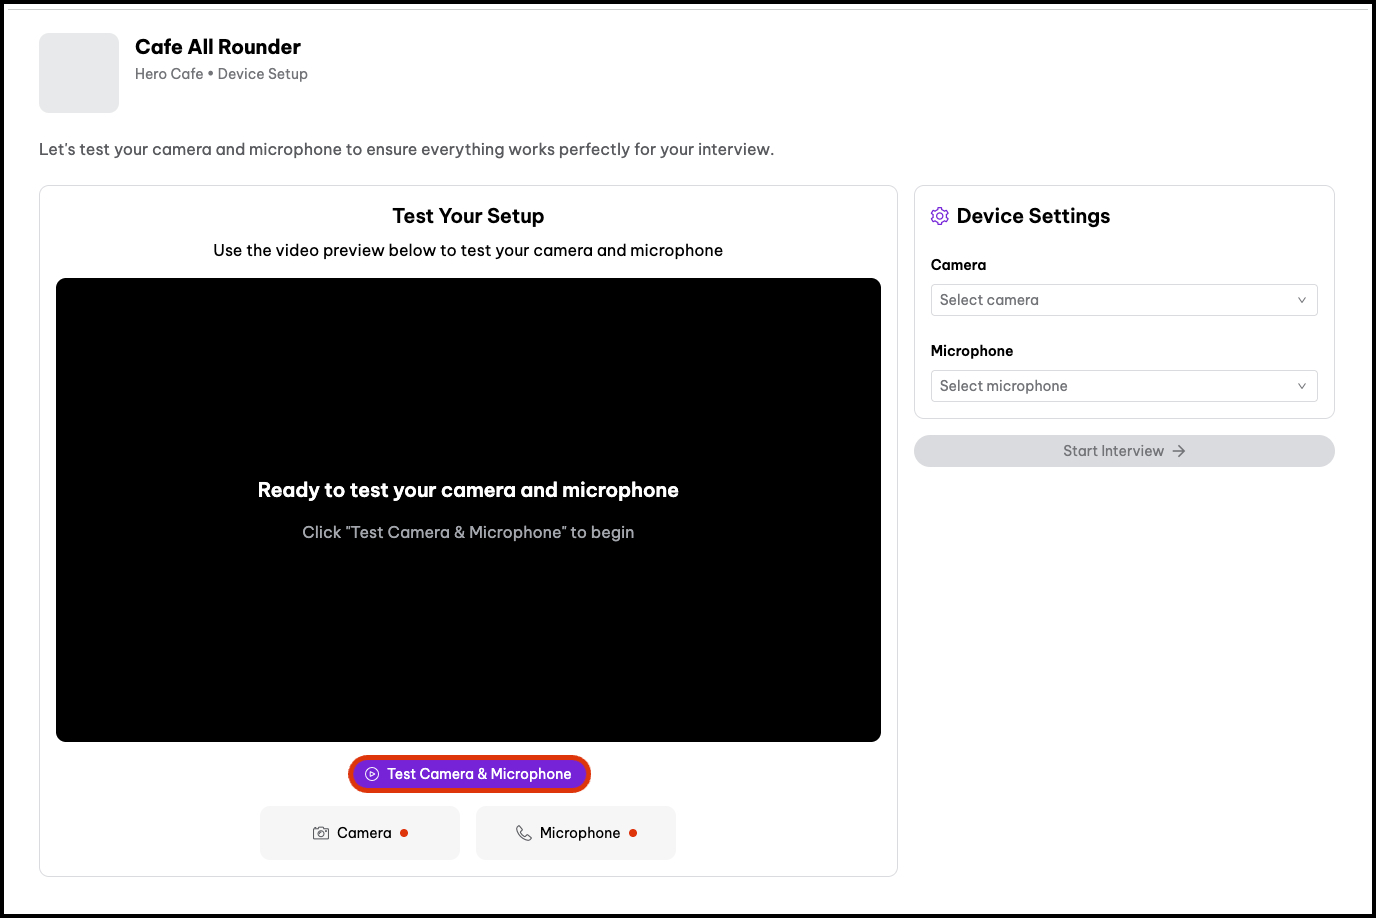Click the Hero Cafe company logo placeholder
The image size is (1376, 918).
(78, 72)
